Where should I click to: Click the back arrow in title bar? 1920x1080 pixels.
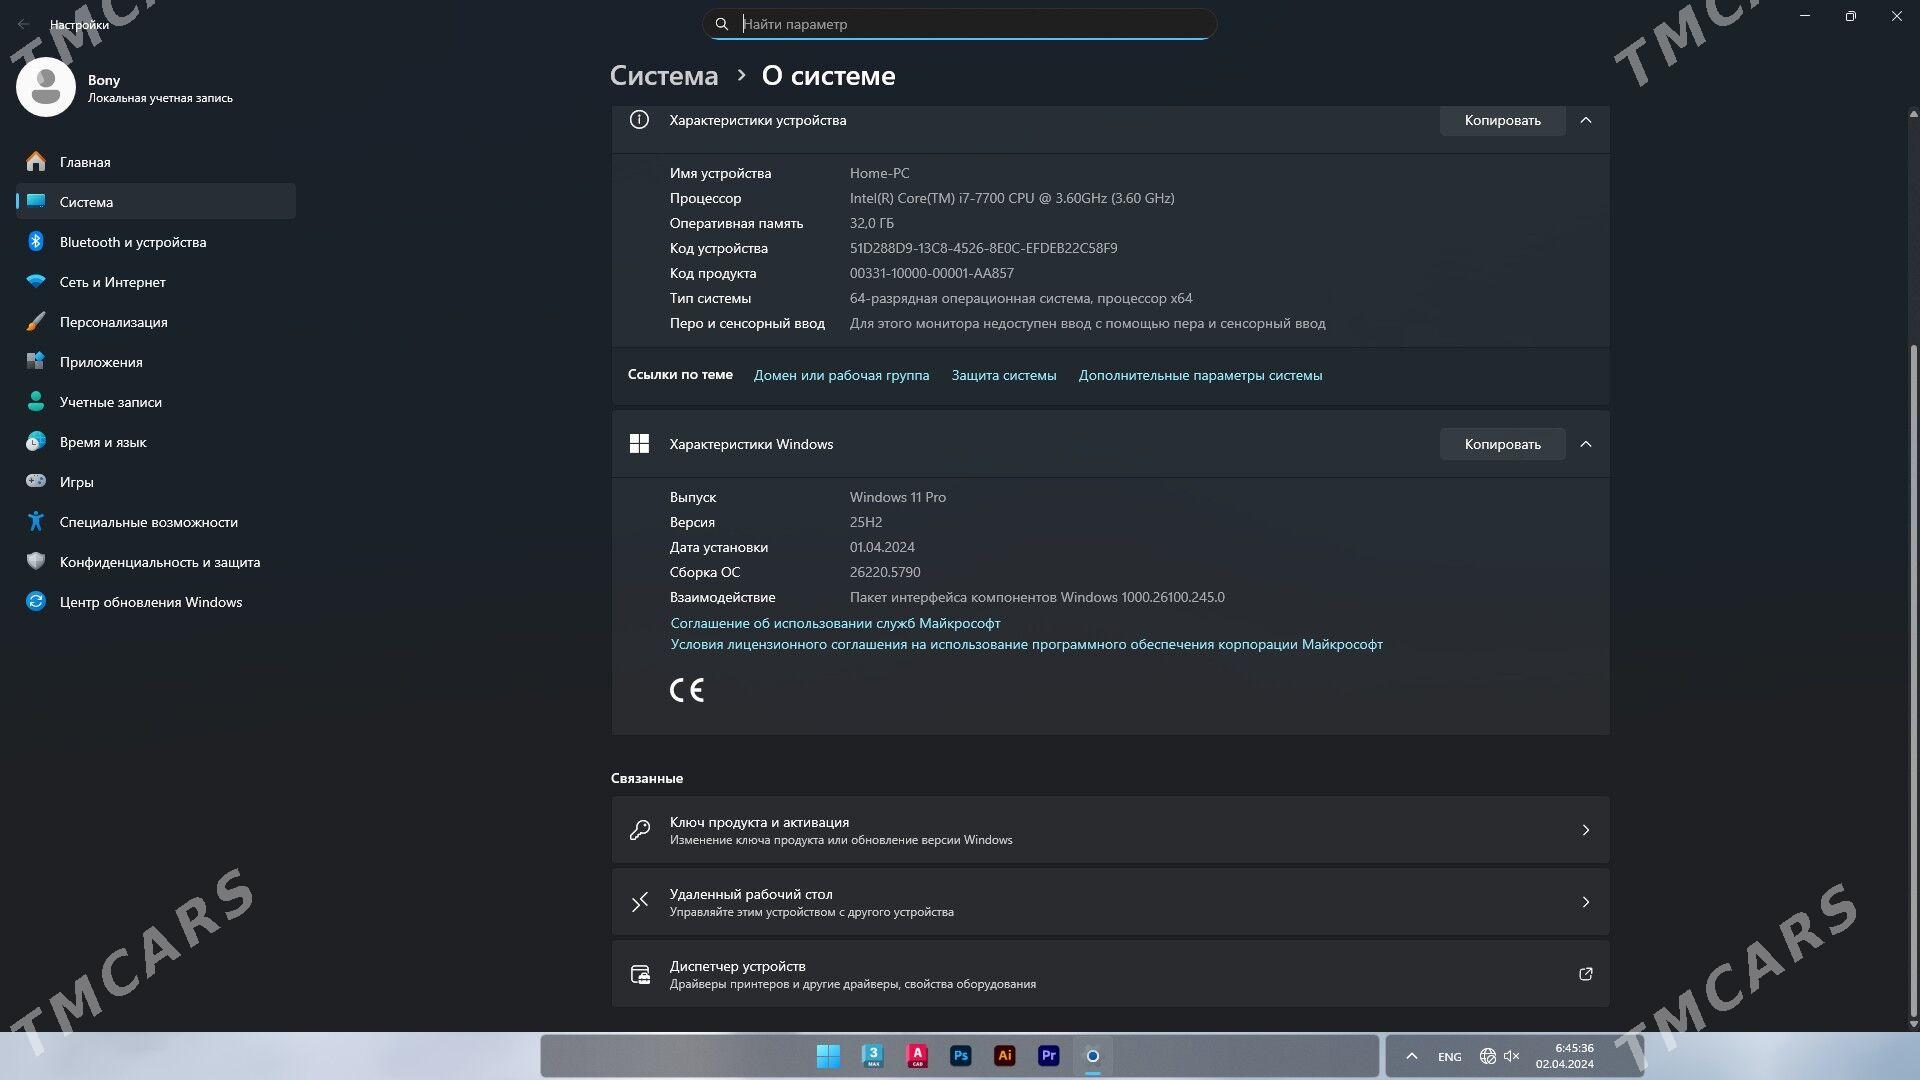tap(24, 24)
